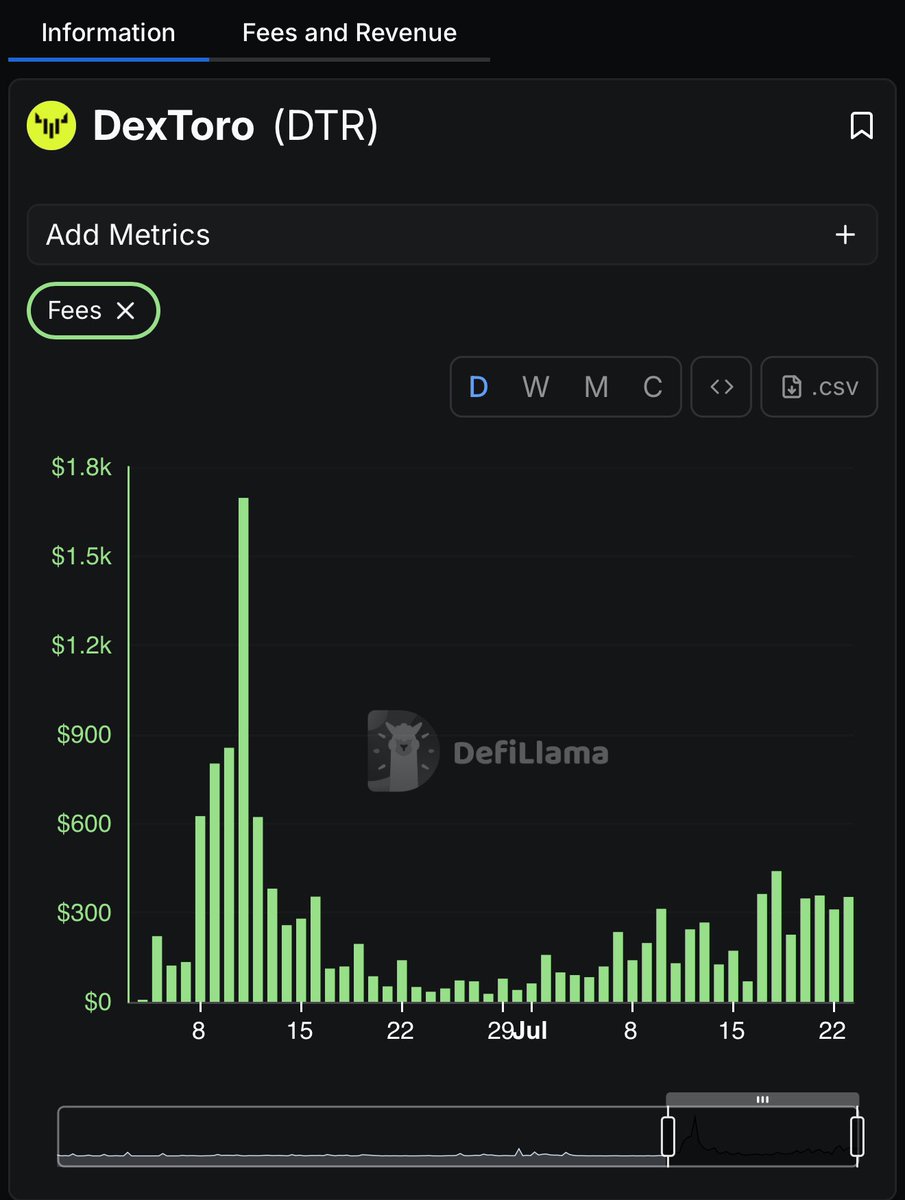Screen dimensions: 905x1200
Task: Remove the Fees metric chip
Action: click(125, 311)
